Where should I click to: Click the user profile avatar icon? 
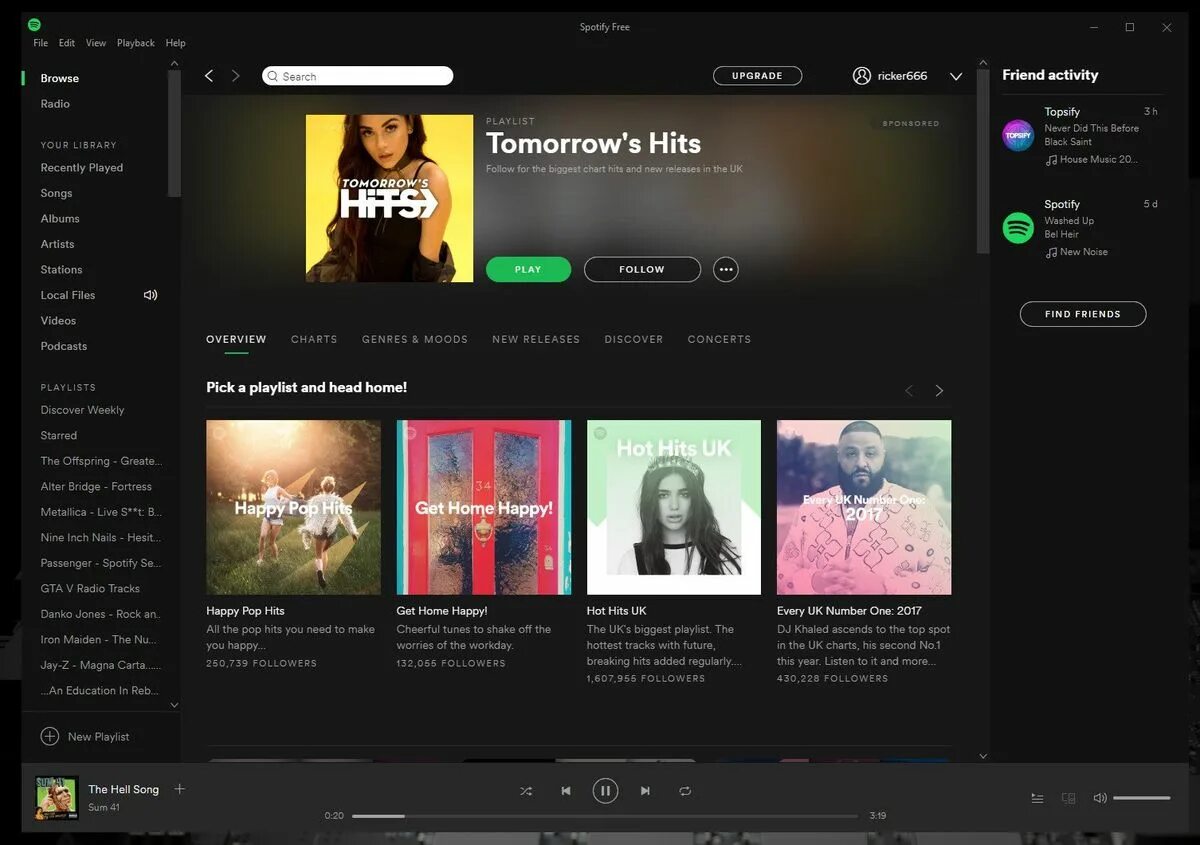861,76
